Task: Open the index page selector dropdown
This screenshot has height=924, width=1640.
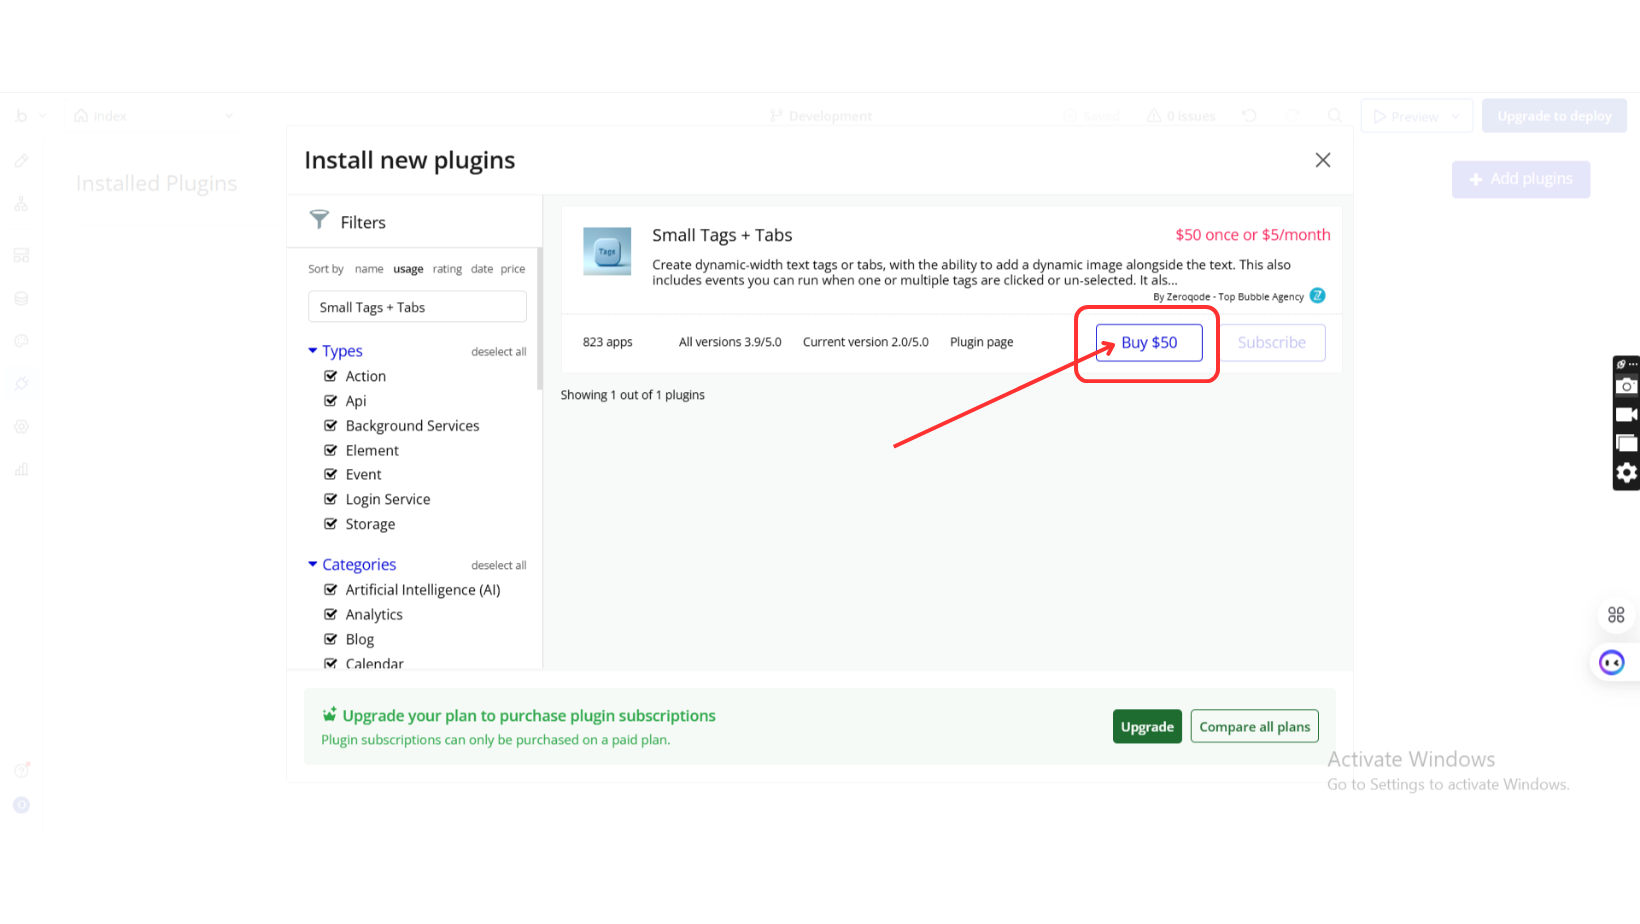Action: click(x=154, y=116)
